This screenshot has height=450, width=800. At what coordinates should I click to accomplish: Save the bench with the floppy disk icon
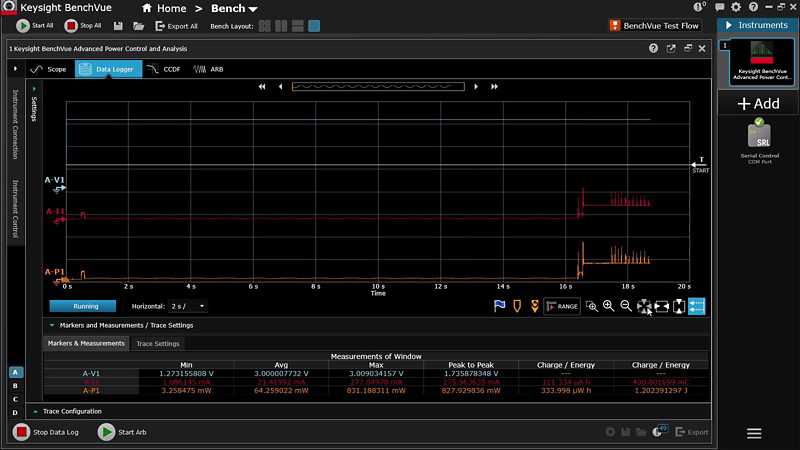(x=118, y=26)
